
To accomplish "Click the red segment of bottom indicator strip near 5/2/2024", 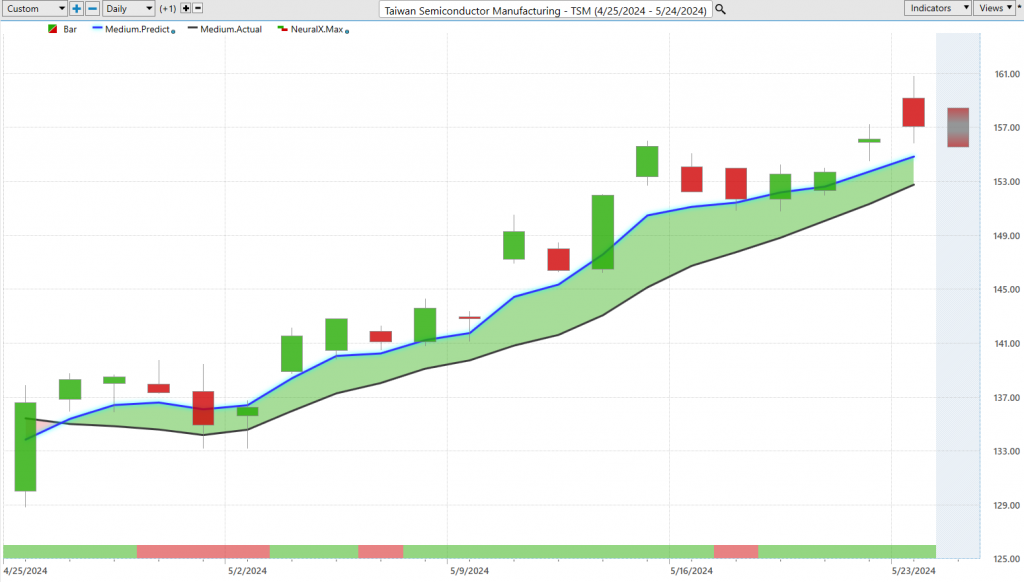I will tap(203, 551).
